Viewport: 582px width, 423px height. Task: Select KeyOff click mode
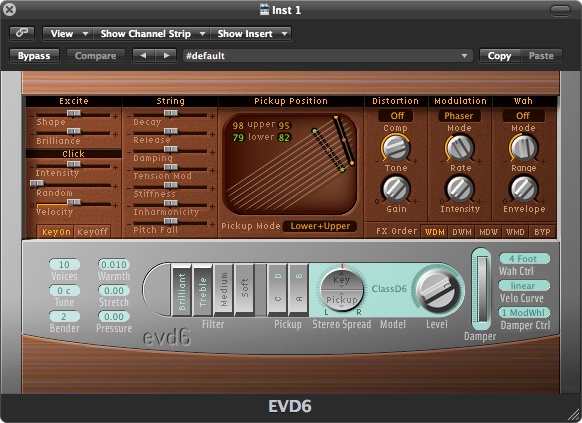(x=92, y=232)
